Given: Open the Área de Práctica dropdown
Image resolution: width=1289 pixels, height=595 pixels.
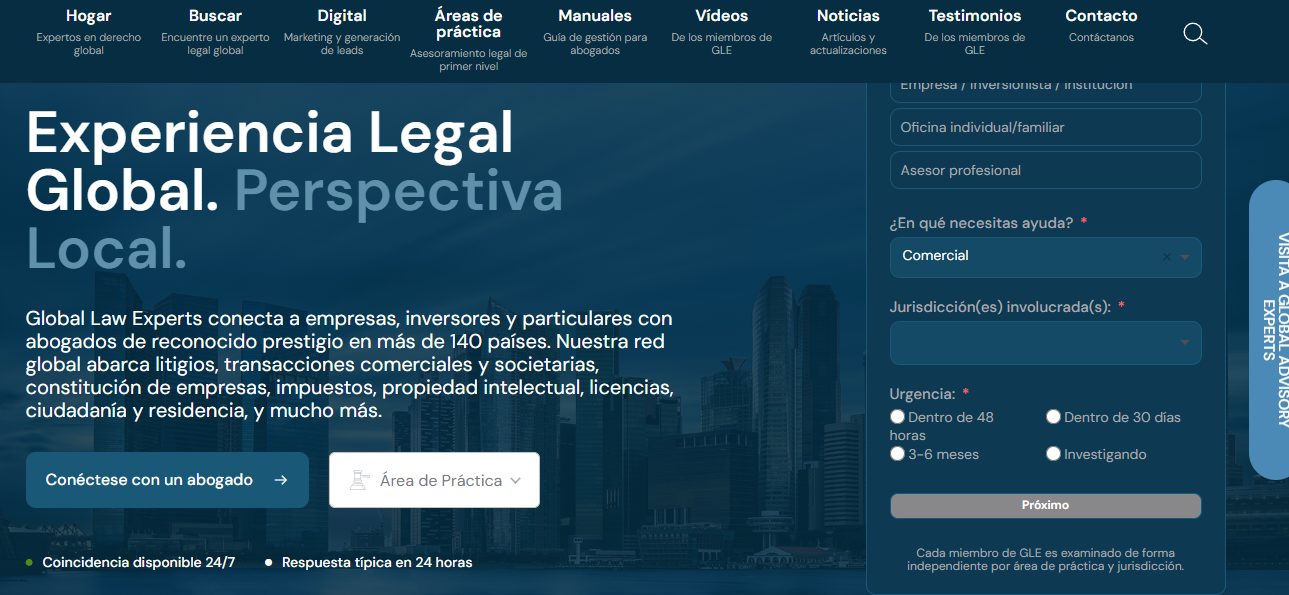Looking at the screenshot, I should 434,480.
